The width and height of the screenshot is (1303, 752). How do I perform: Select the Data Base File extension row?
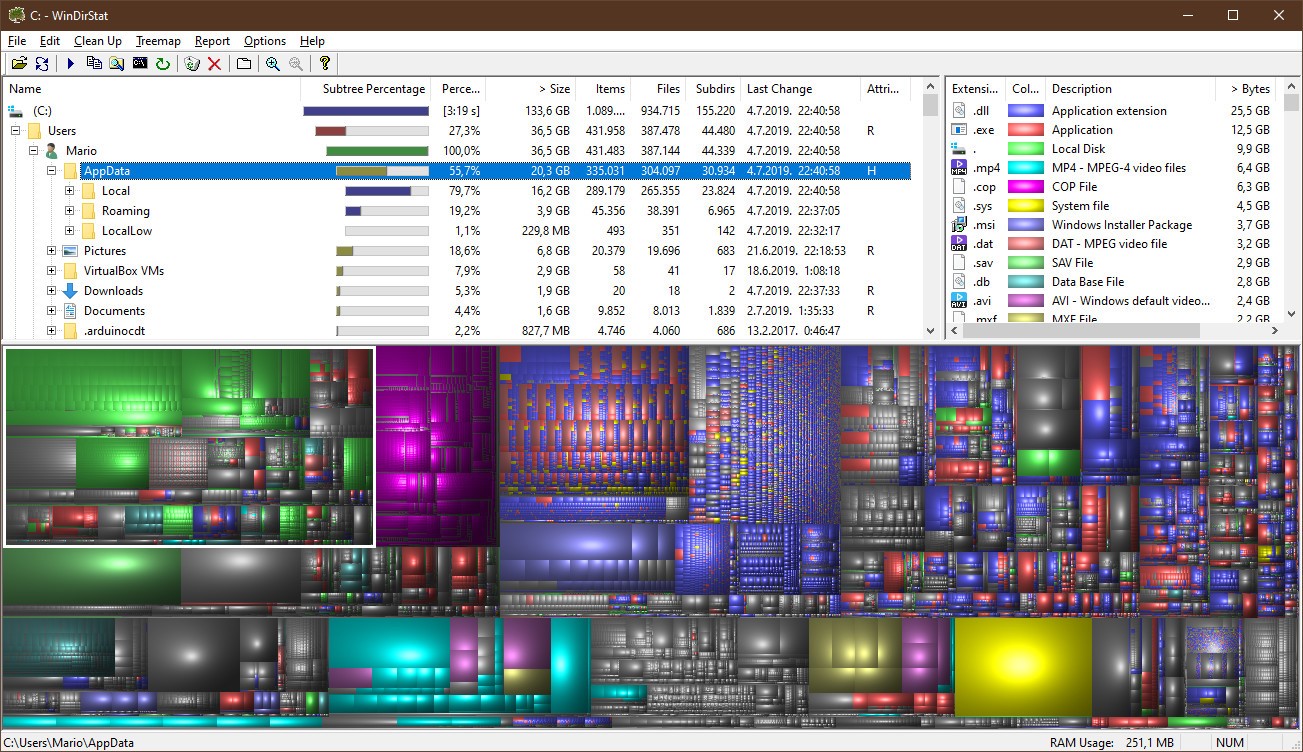click(1113, 282)
